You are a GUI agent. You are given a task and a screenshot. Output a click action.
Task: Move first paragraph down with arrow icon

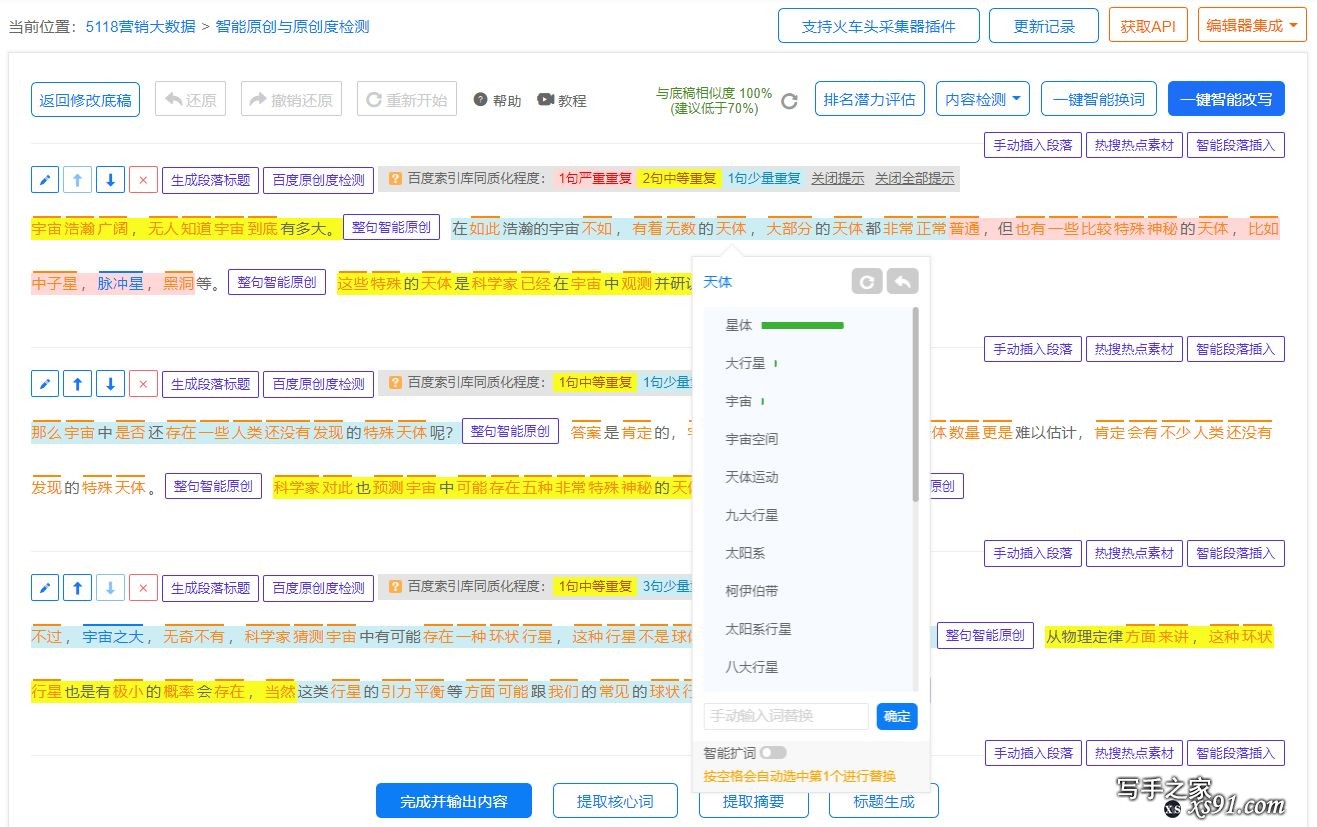(110, 180)
